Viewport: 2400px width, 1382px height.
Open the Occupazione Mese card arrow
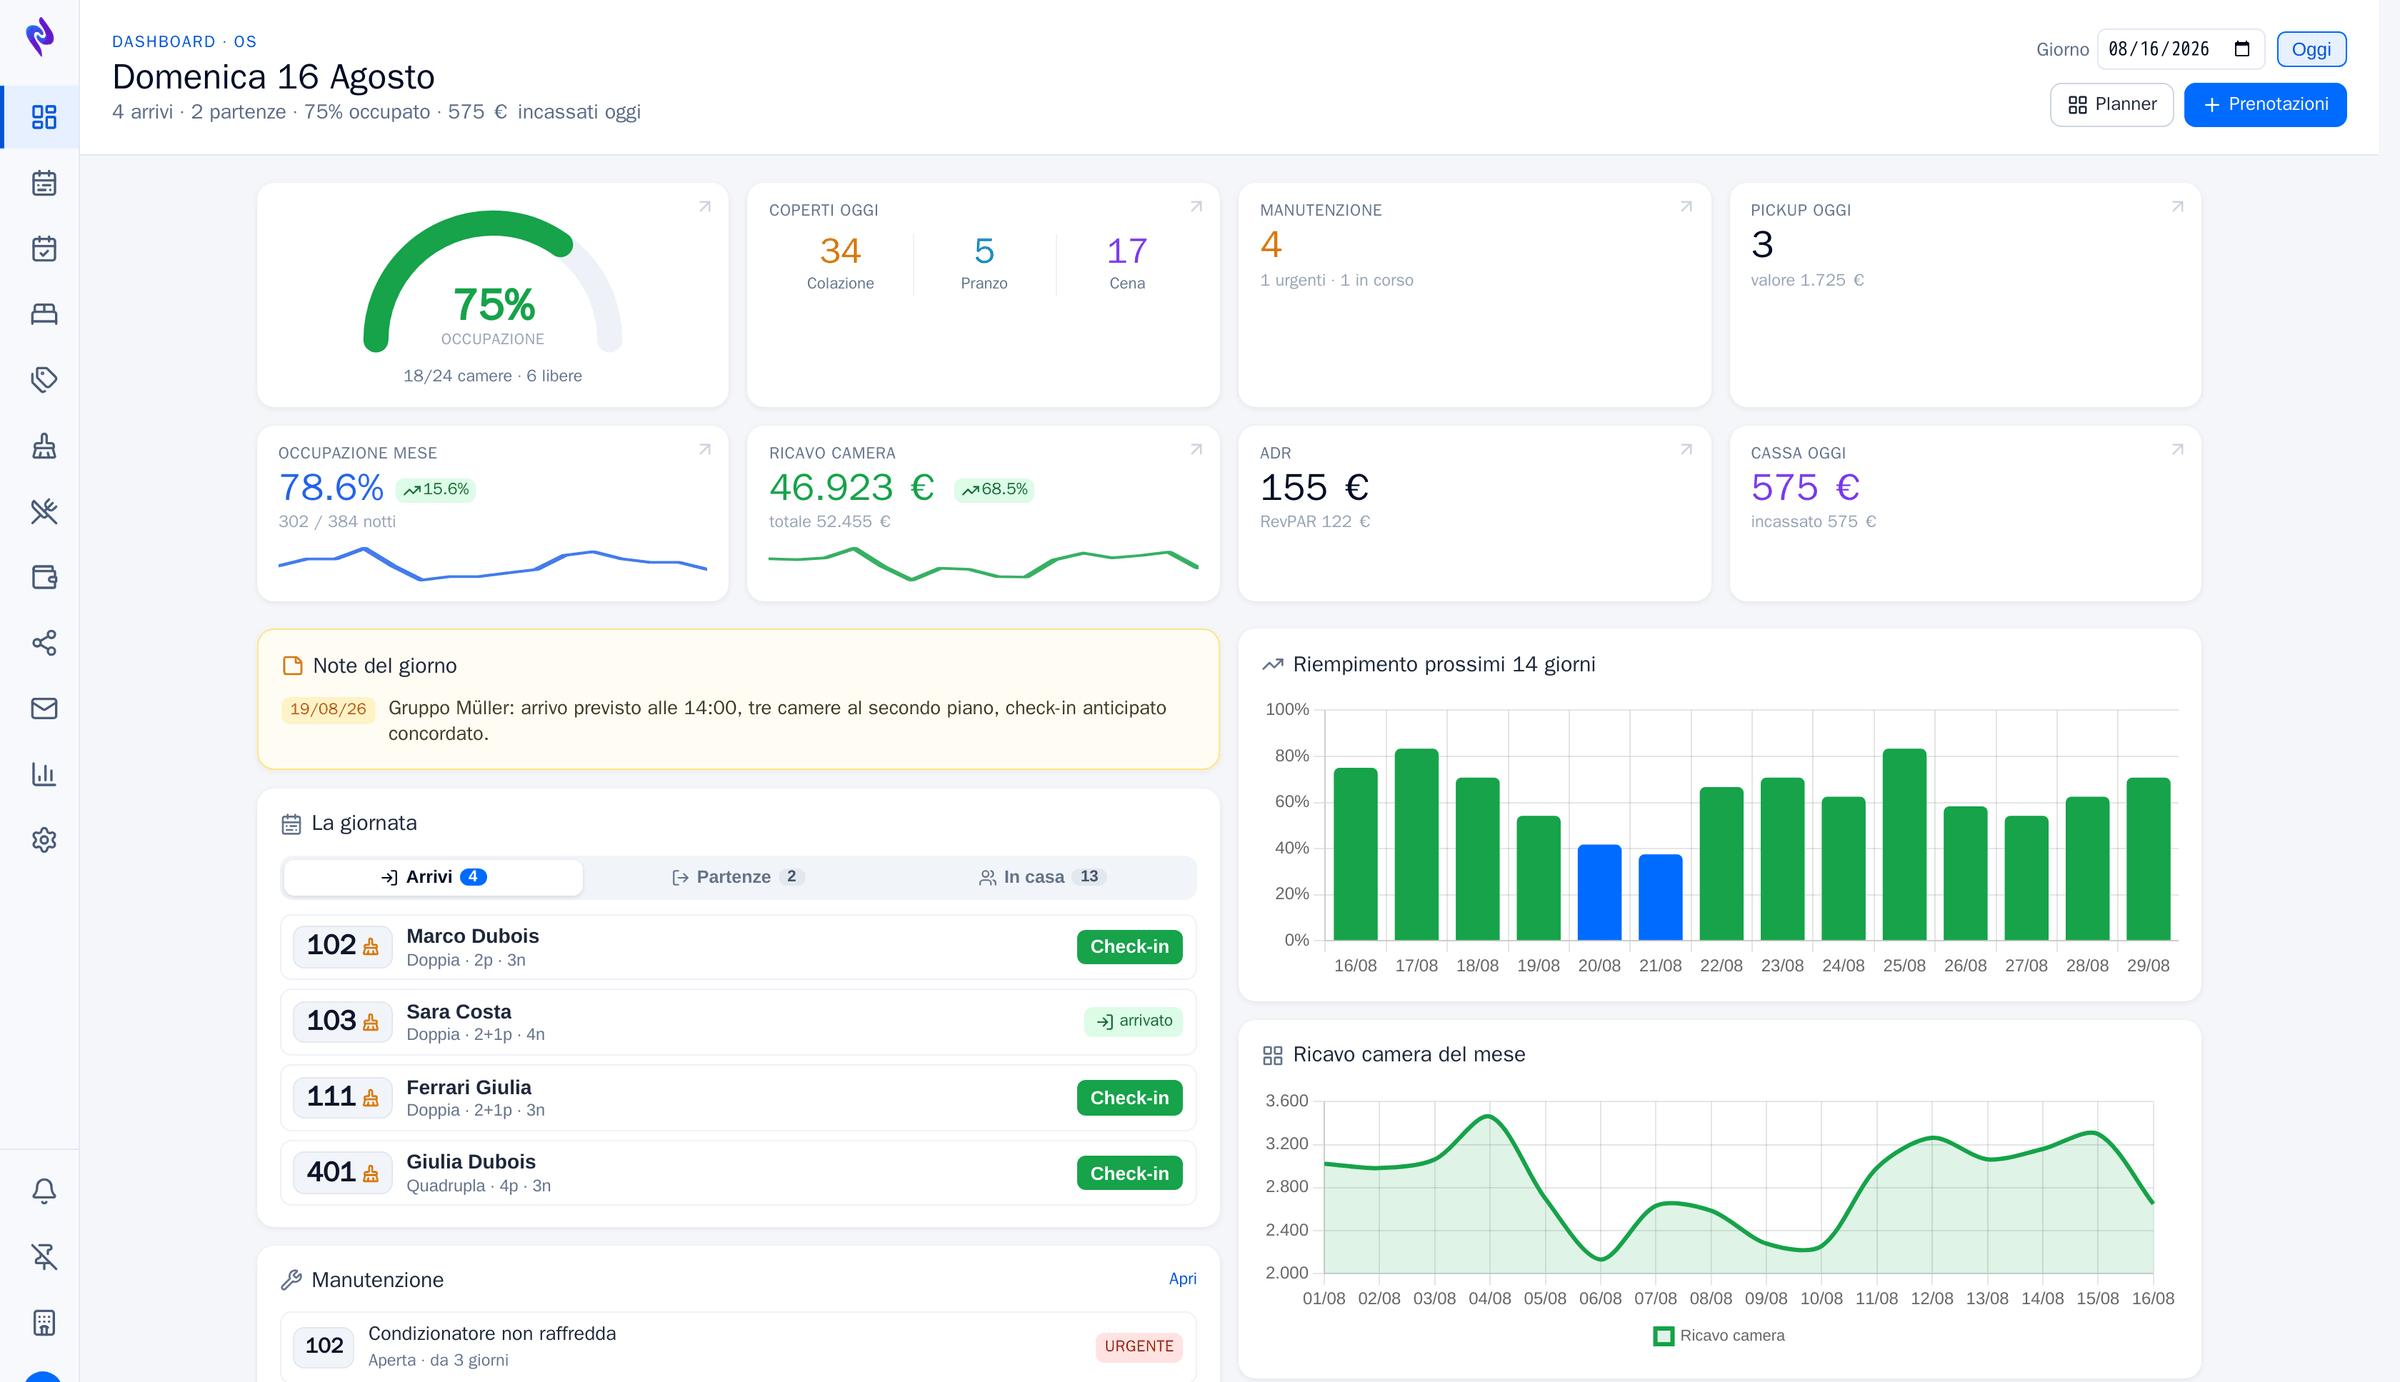coord(705,450)
